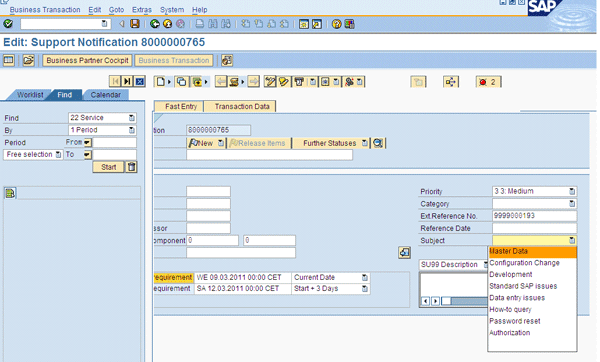
Task: Click the Start search button
Action: (x=109, y=167)
